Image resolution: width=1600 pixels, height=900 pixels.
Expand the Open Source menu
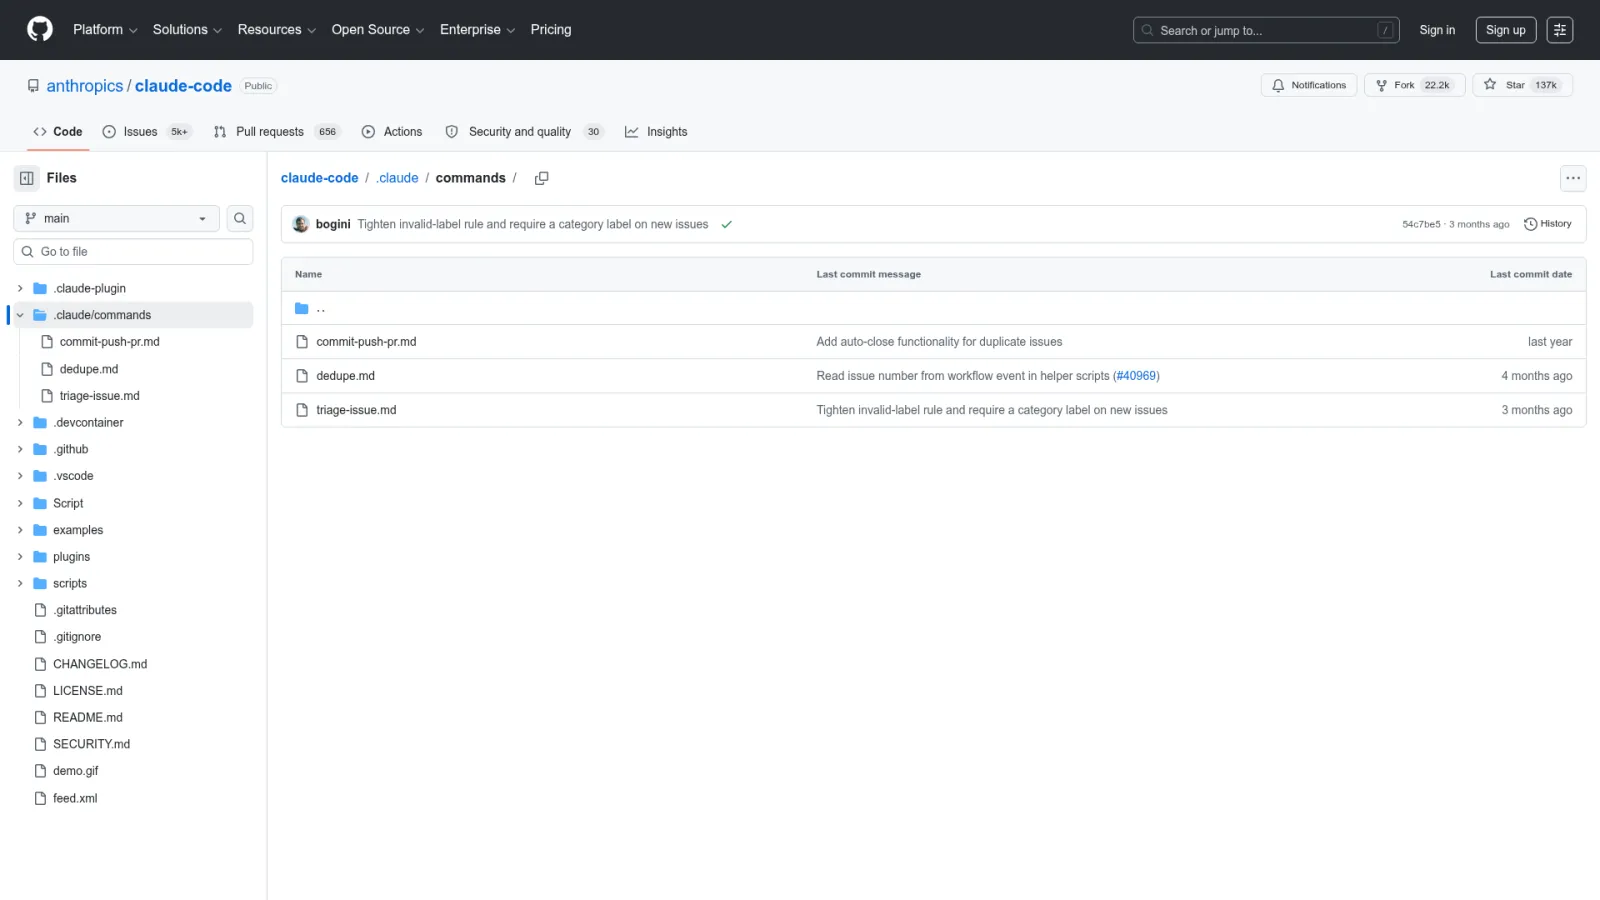click(x=378, y=30)
